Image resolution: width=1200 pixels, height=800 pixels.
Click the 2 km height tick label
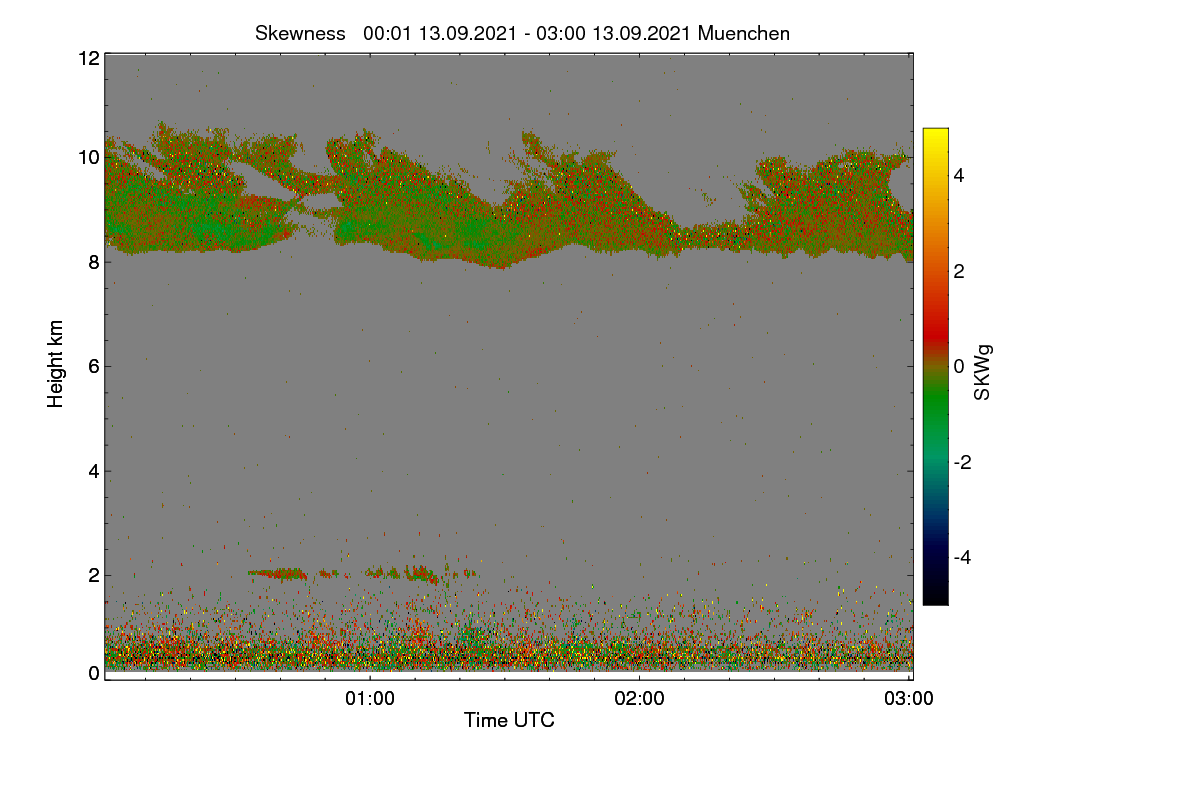94,575
